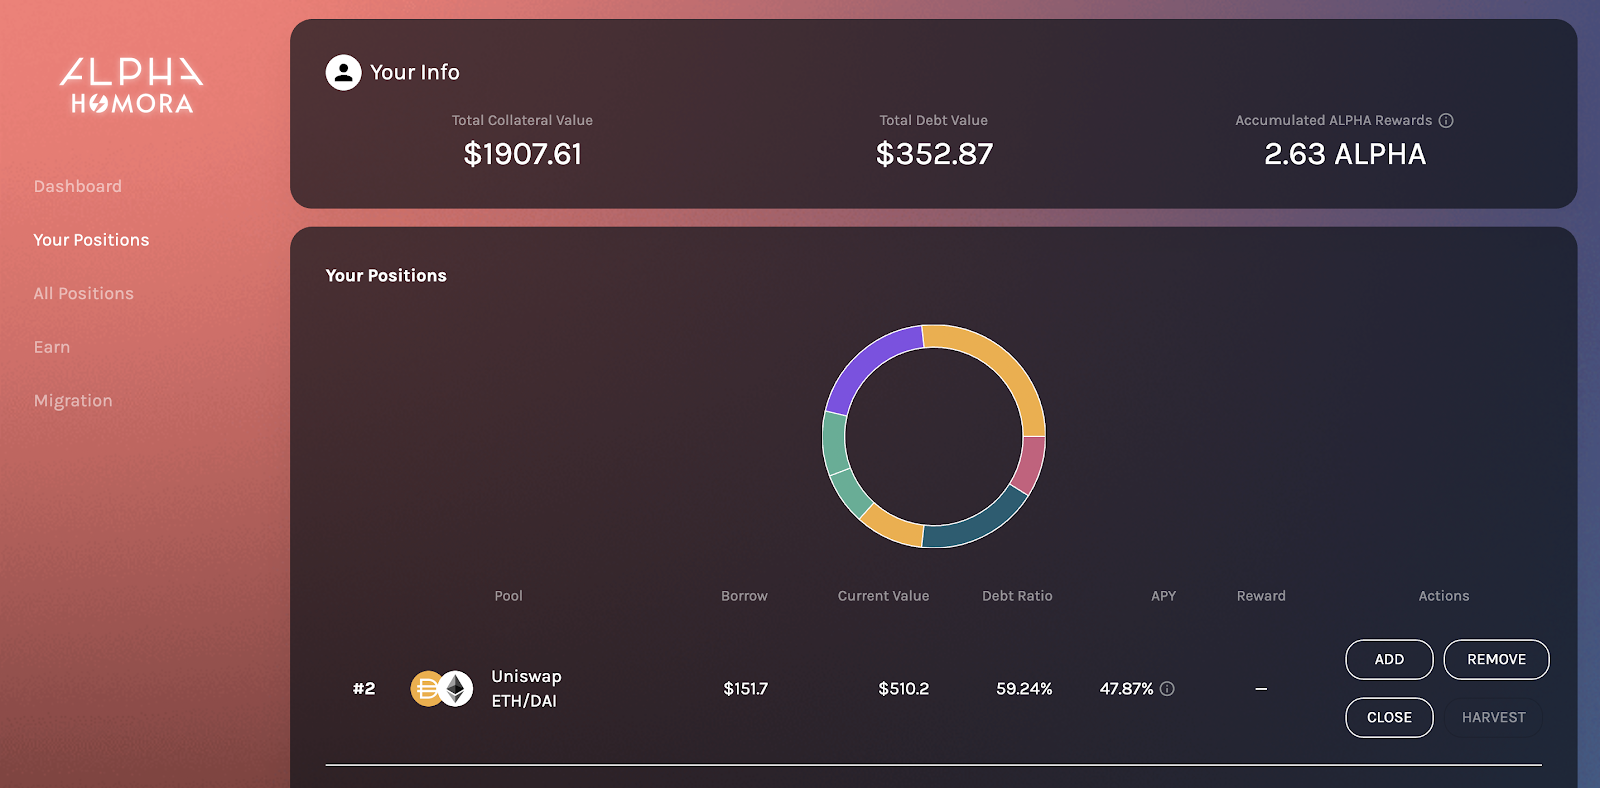1600x788 pixels.
Task: Click the $510.2 current value
Action: point(904,688)
